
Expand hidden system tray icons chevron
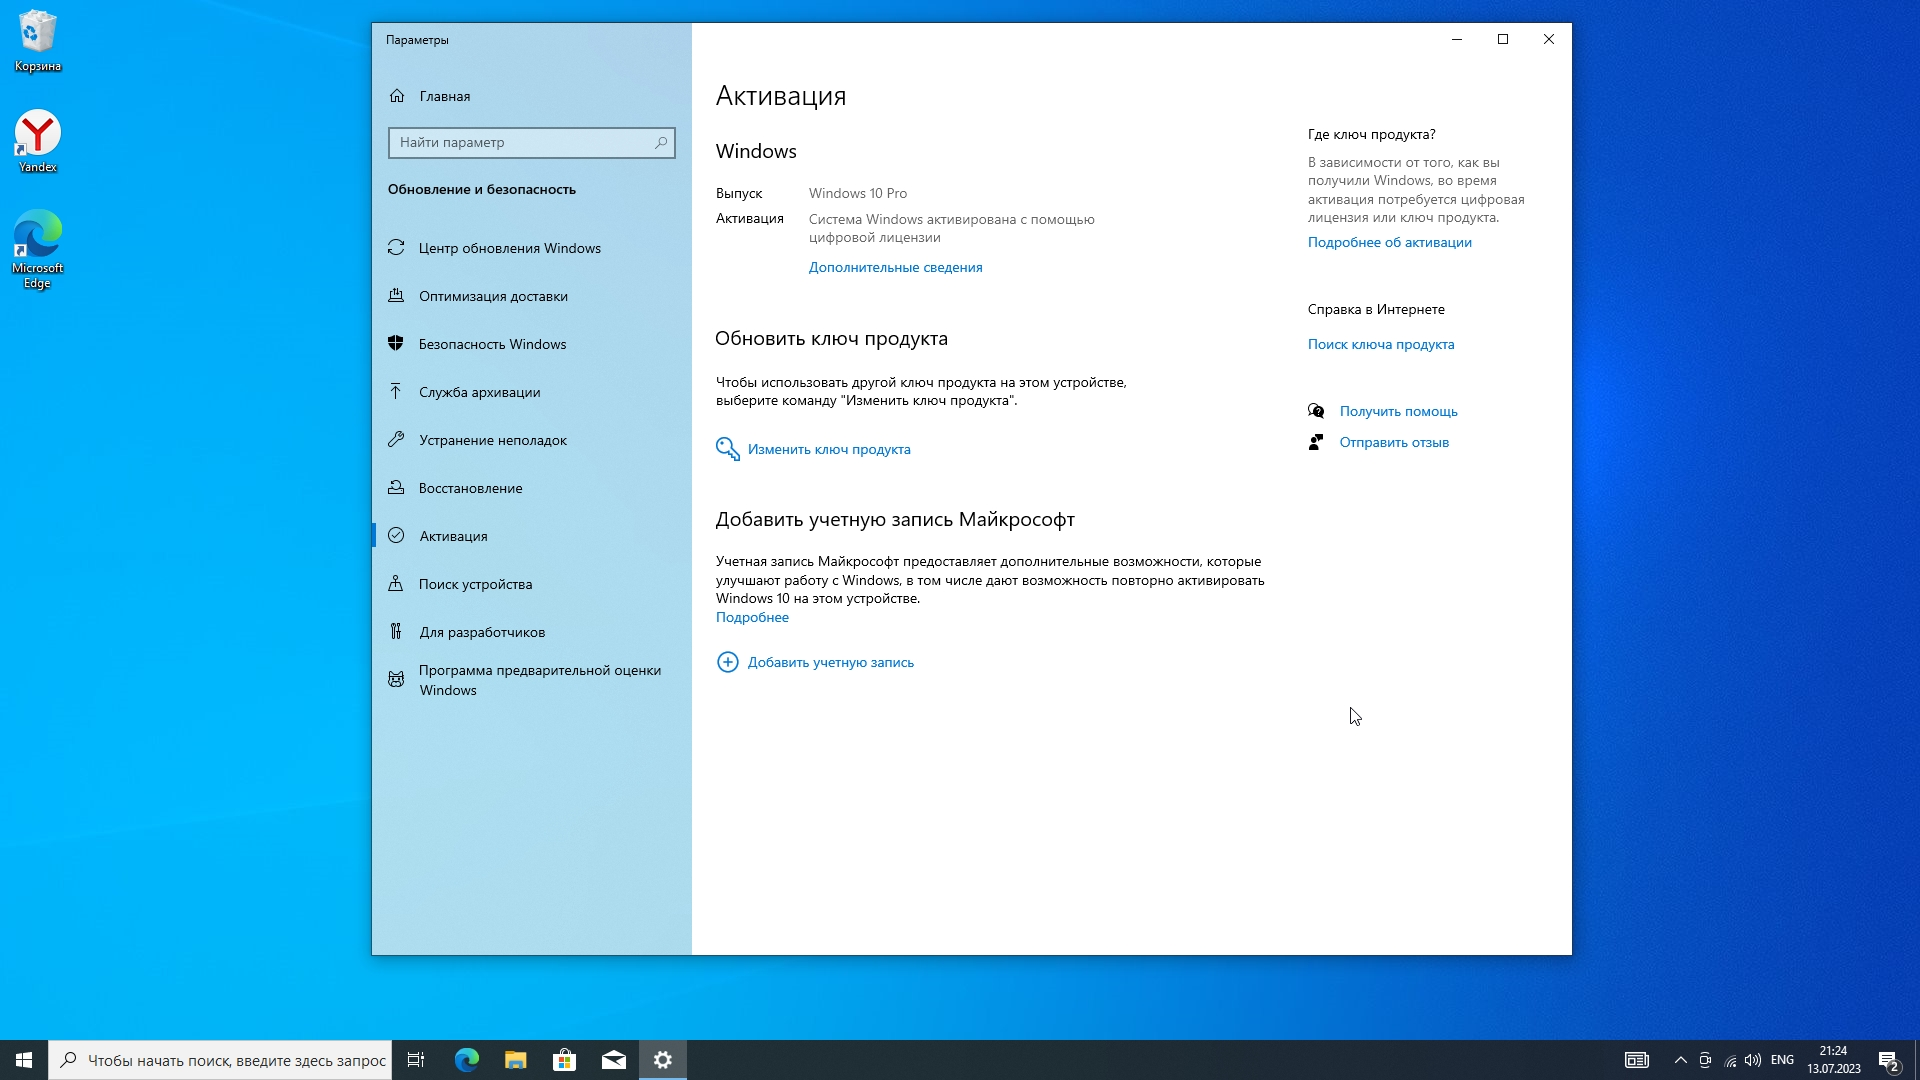point(1680,1060)
